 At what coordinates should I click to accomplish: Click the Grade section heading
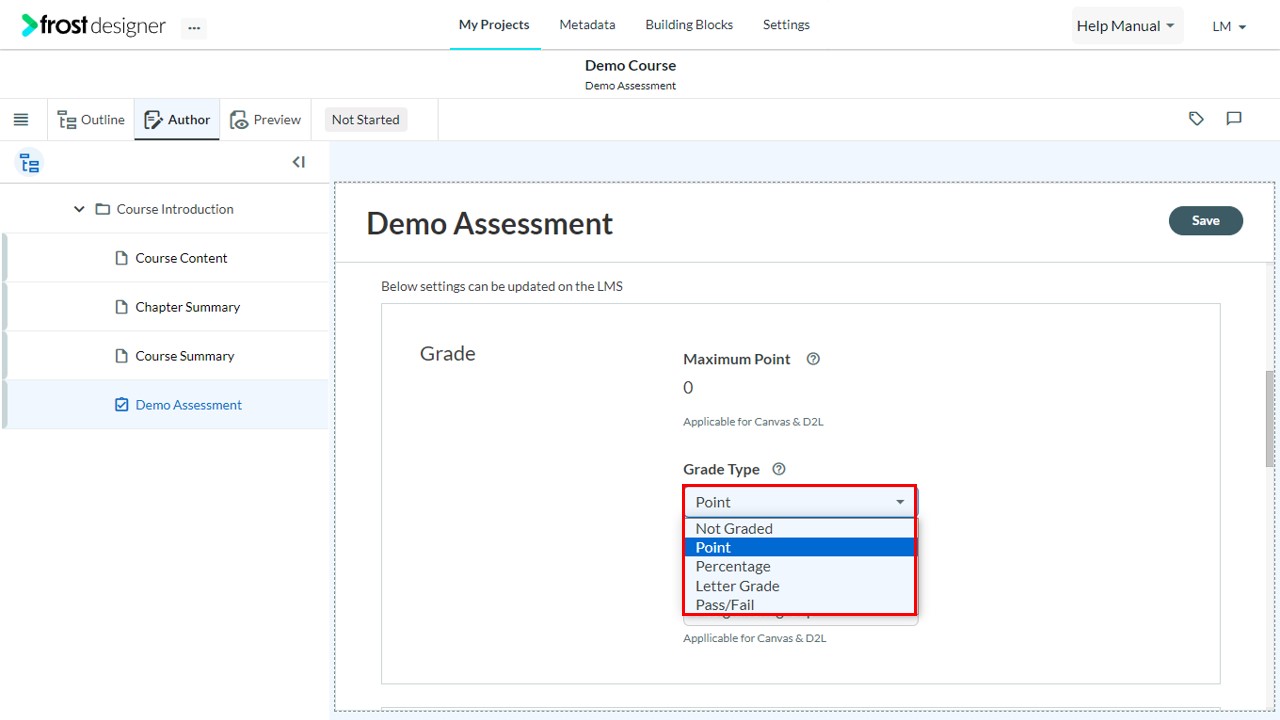(447, 354)
